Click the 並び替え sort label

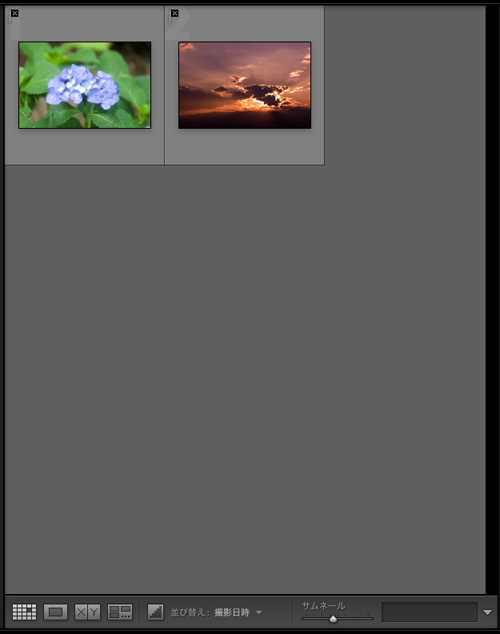(x=190, y=612)
